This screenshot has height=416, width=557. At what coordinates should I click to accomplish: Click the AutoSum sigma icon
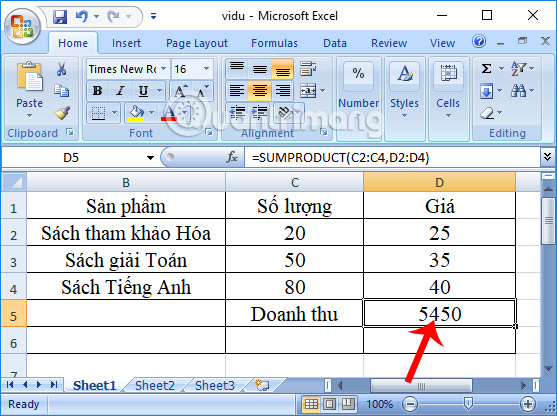pyautogui.click(x=486, y=68)
